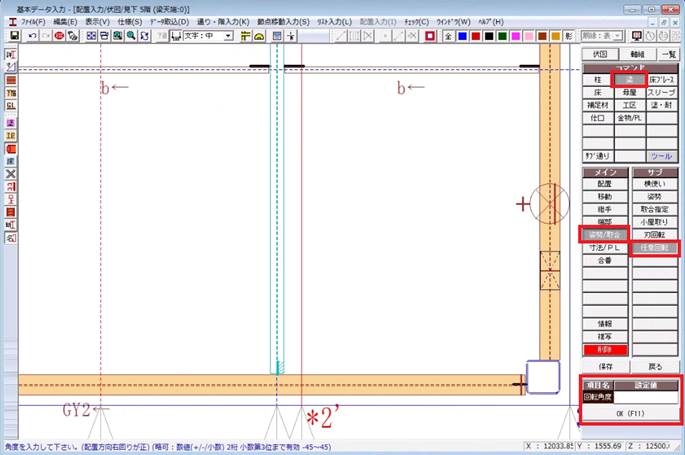Click the 横使い sub button

(654, 184)
